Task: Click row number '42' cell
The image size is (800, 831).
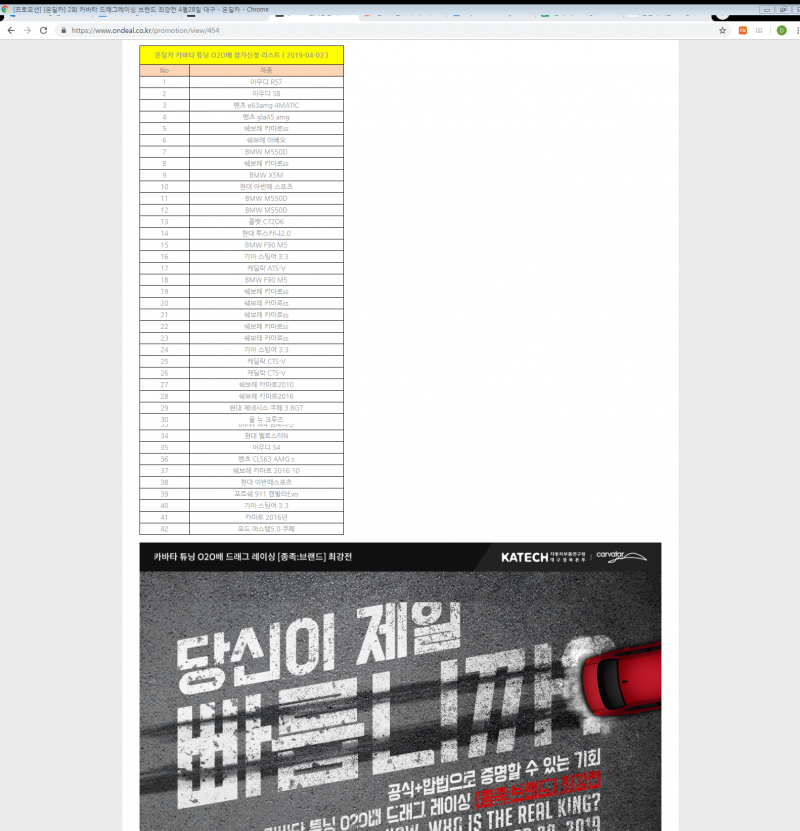Action: point(164,529)
